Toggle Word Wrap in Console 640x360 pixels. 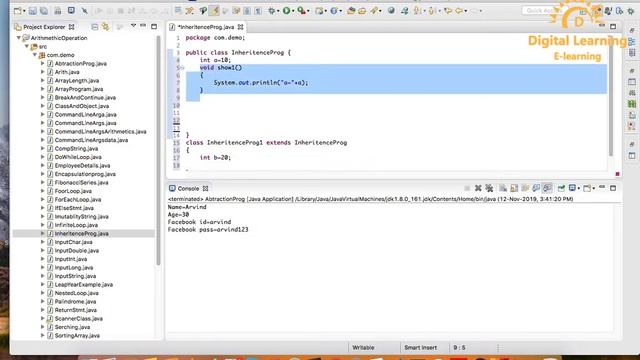(x=525, y=188)
